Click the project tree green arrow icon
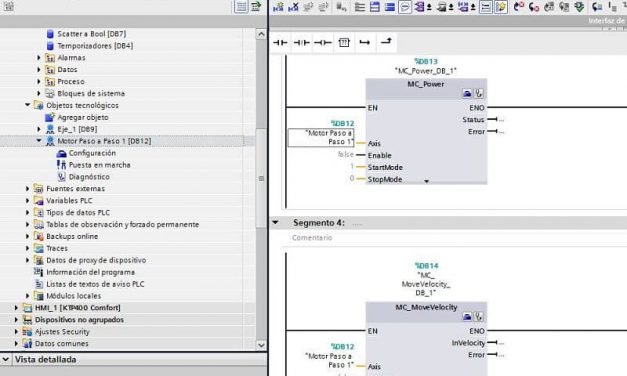Screen dimensions: 627x376 [256, 6]
